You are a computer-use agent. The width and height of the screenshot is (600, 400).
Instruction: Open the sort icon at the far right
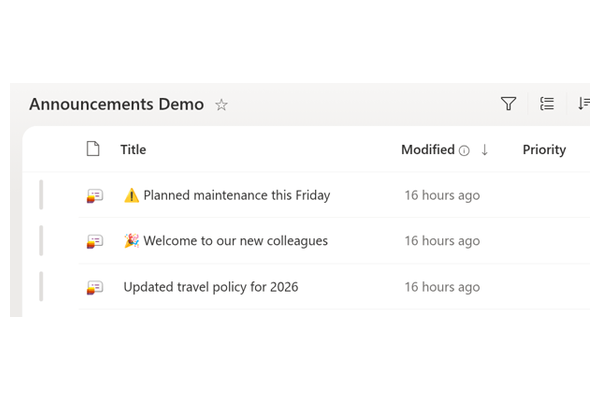coord(584,103)
